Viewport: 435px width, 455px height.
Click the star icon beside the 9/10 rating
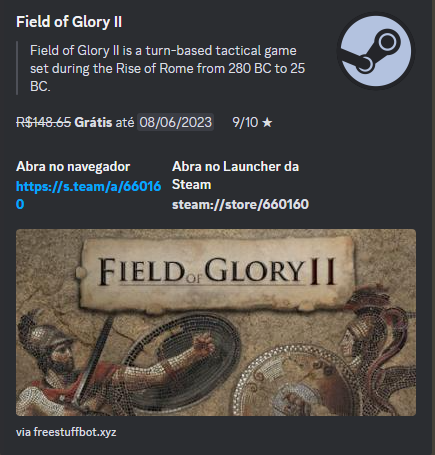267,123
